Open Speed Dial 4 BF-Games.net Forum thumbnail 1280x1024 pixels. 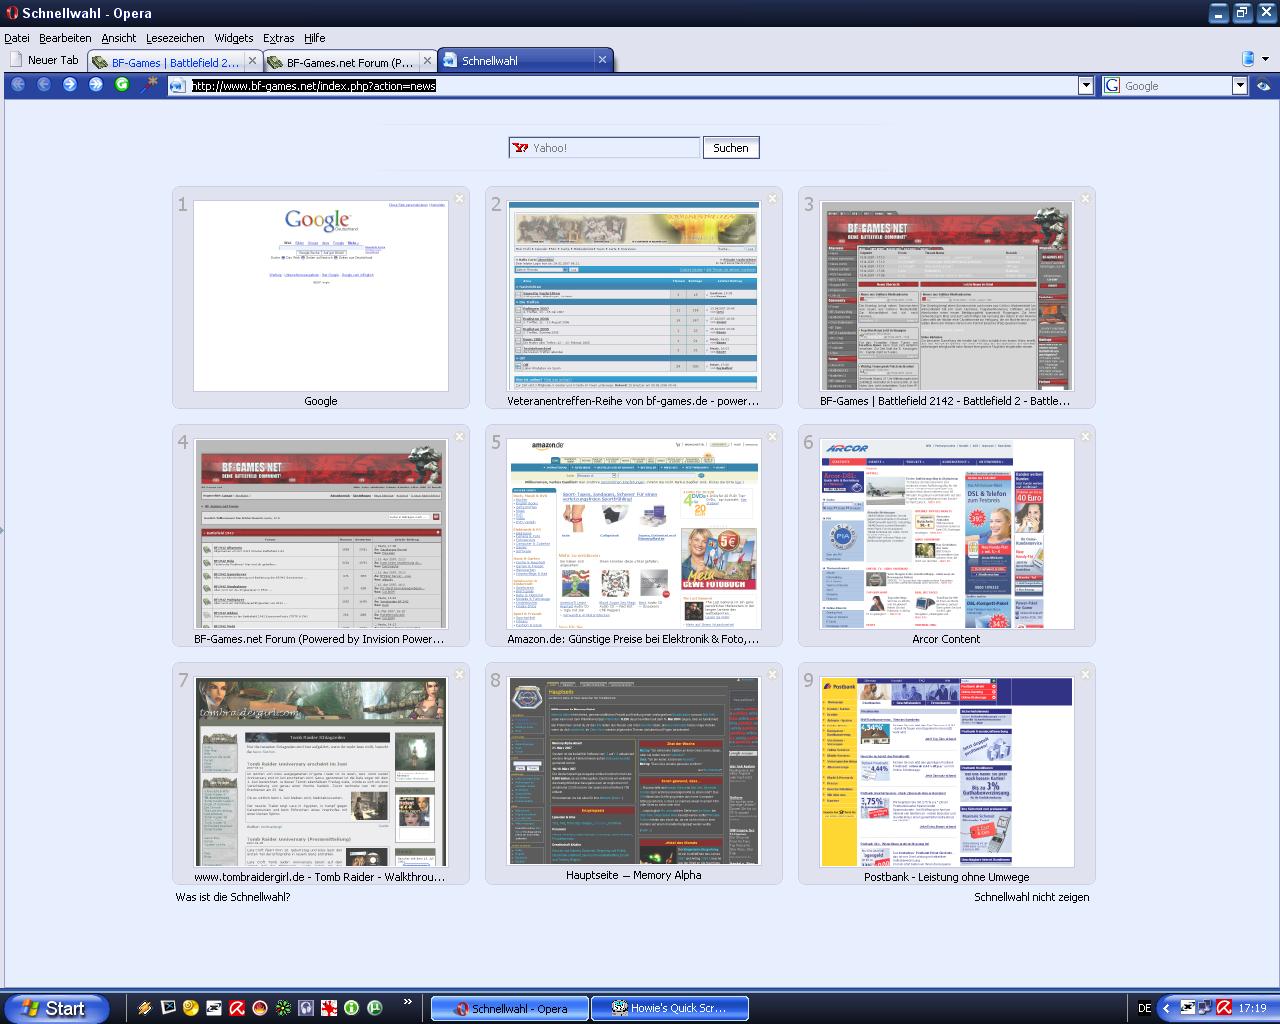pyautogui.click(x=321, y=534)
